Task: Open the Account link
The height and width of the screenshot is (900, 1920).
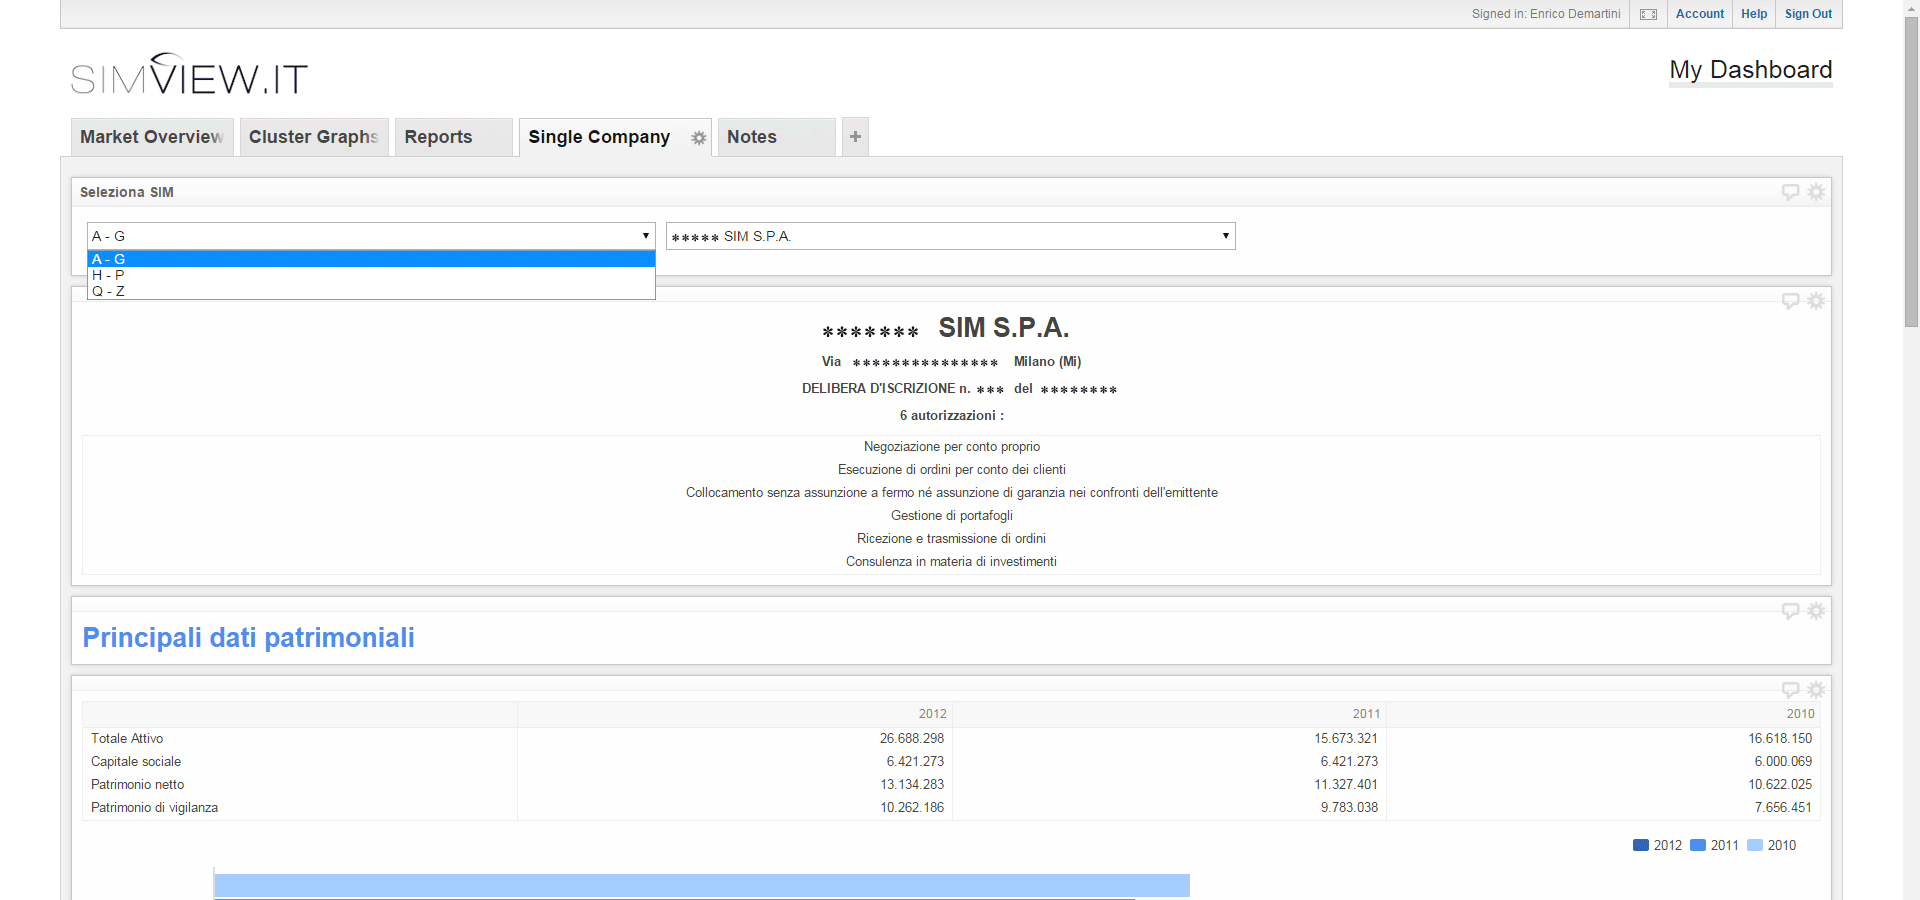Action: (x=1699, y=14)
